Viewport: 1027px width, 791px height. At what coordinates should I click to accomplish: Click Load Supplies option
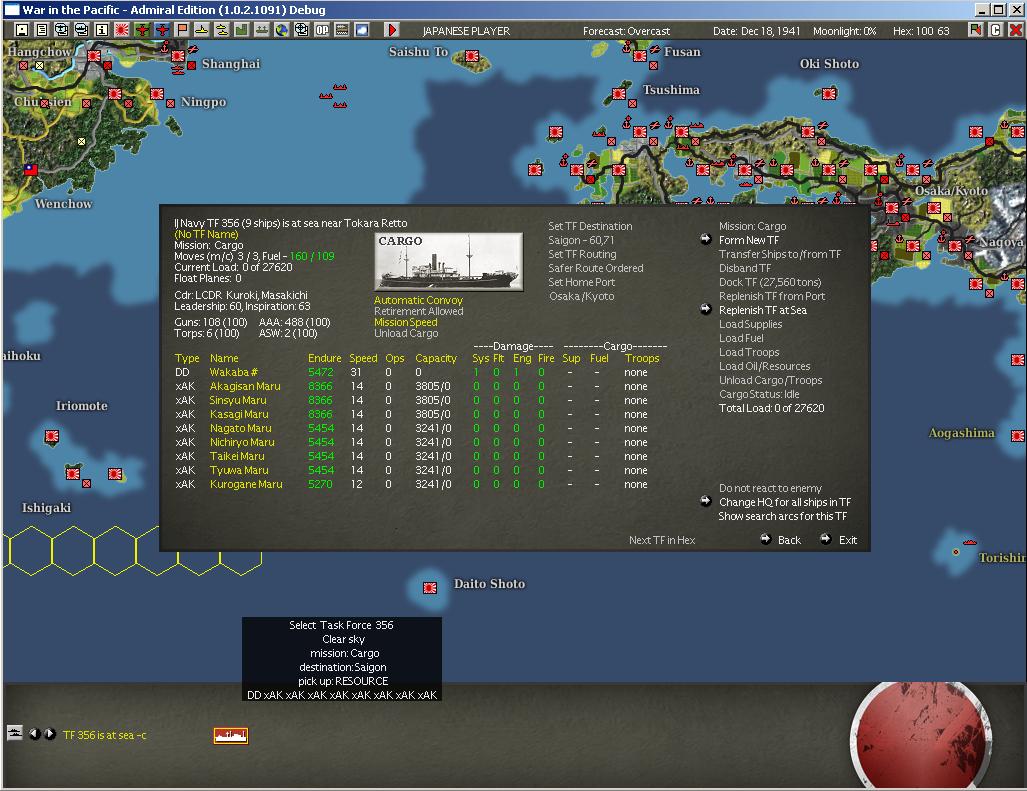pyautogui.click(x=750, y=324)
